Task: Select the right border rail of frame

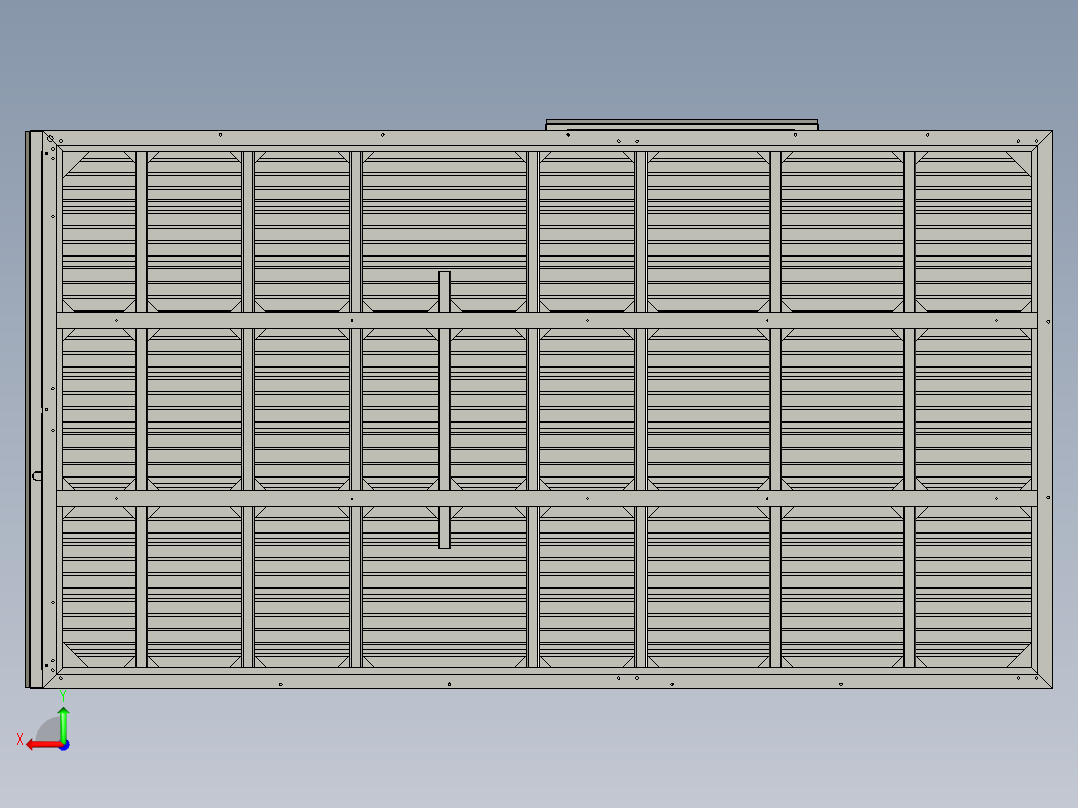Action: tap(1043, 410)
